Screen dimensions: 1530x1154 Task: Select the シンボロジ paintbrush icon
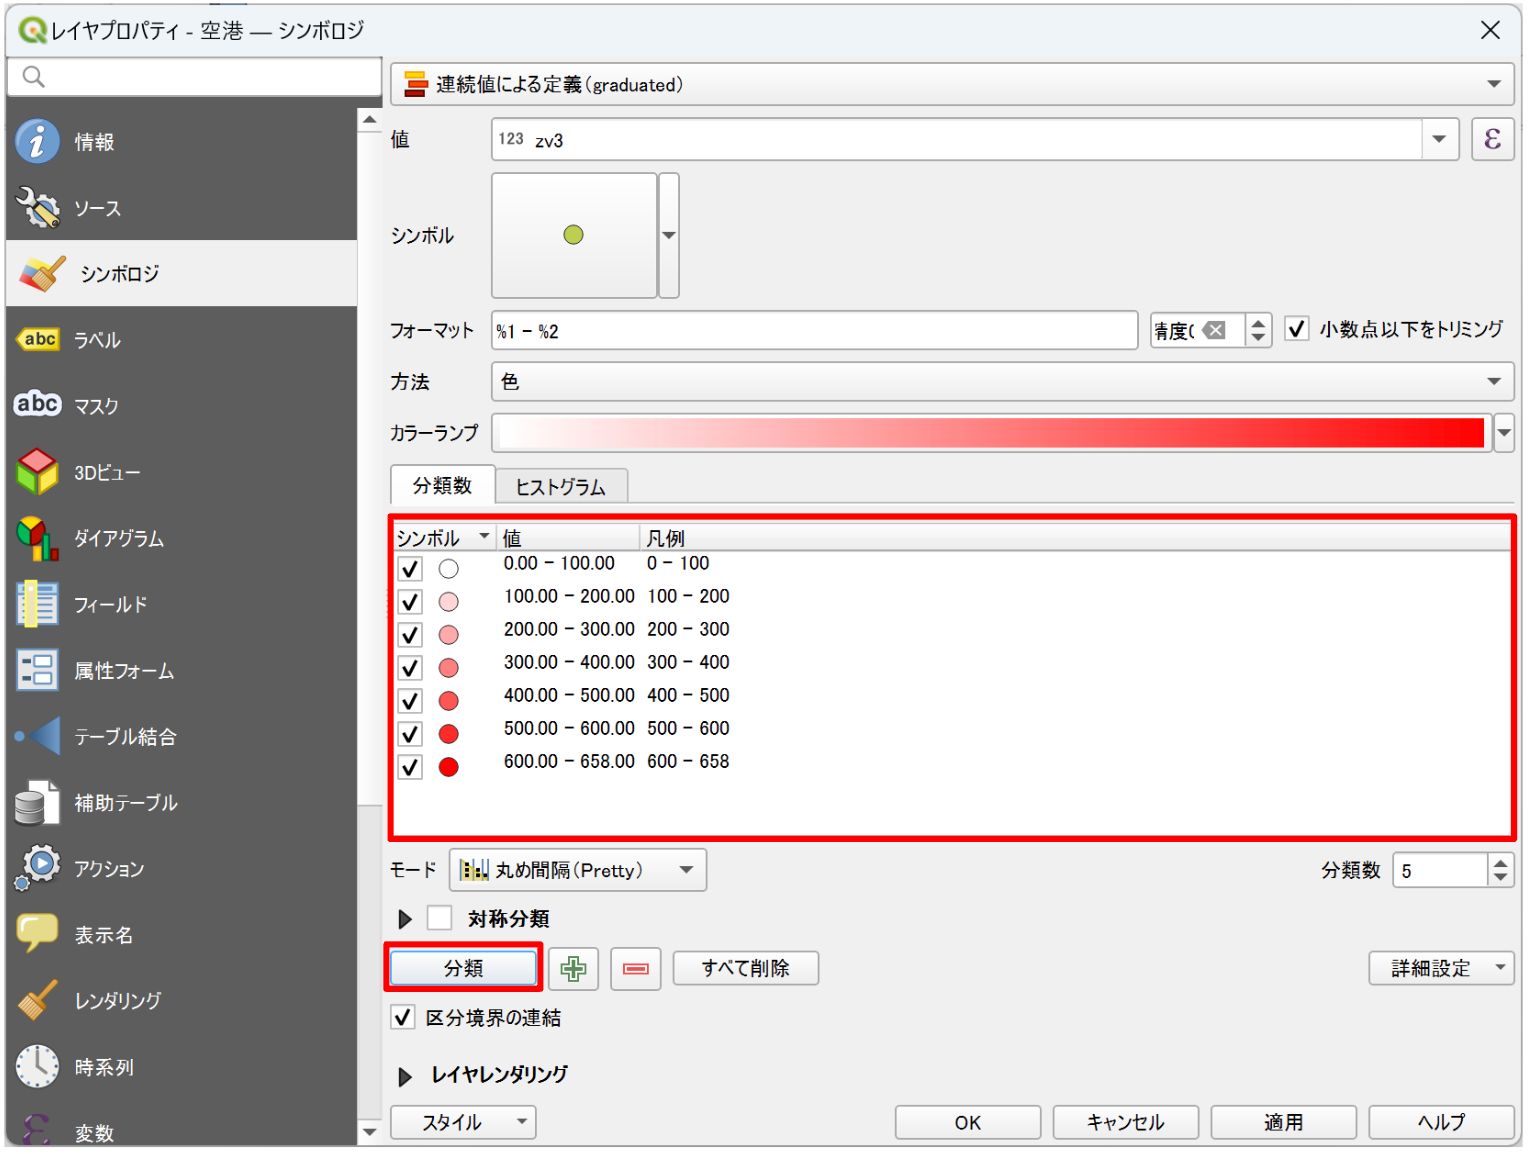42,273
